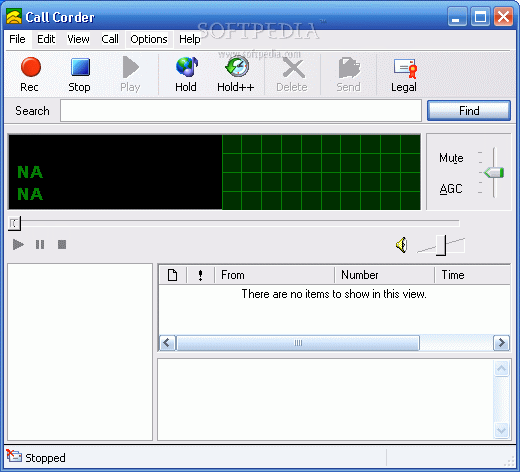
Task: Click the Find button
Action: tap(469, 111)
